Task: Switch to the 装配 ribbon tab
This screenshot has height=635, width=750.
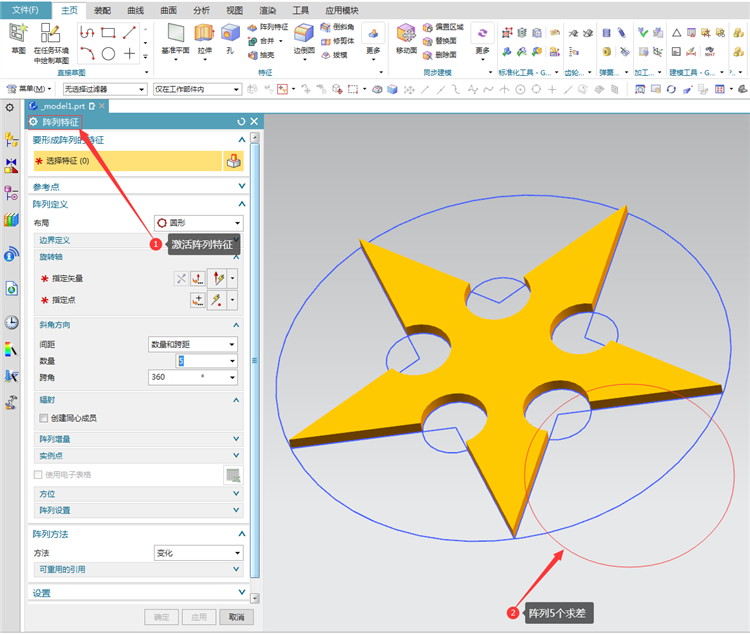Action: coord(102,11)
